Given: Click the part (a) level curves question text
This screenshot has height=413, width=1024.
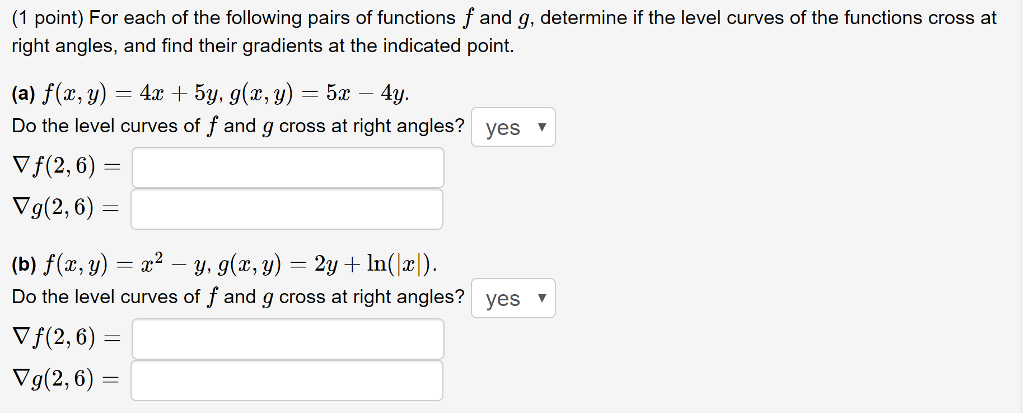Looking at the screenshot, I should click(x=238, y=126).
